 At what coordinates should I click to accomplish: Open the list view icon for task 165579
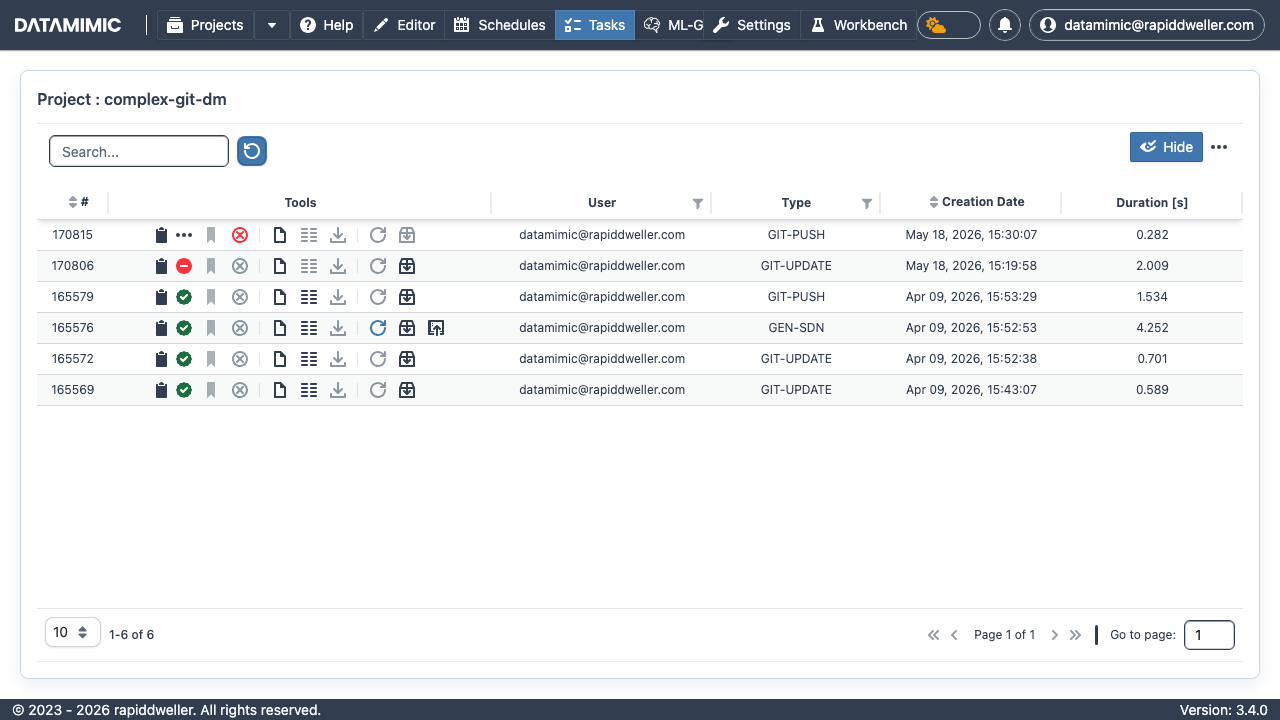(309, 297)
